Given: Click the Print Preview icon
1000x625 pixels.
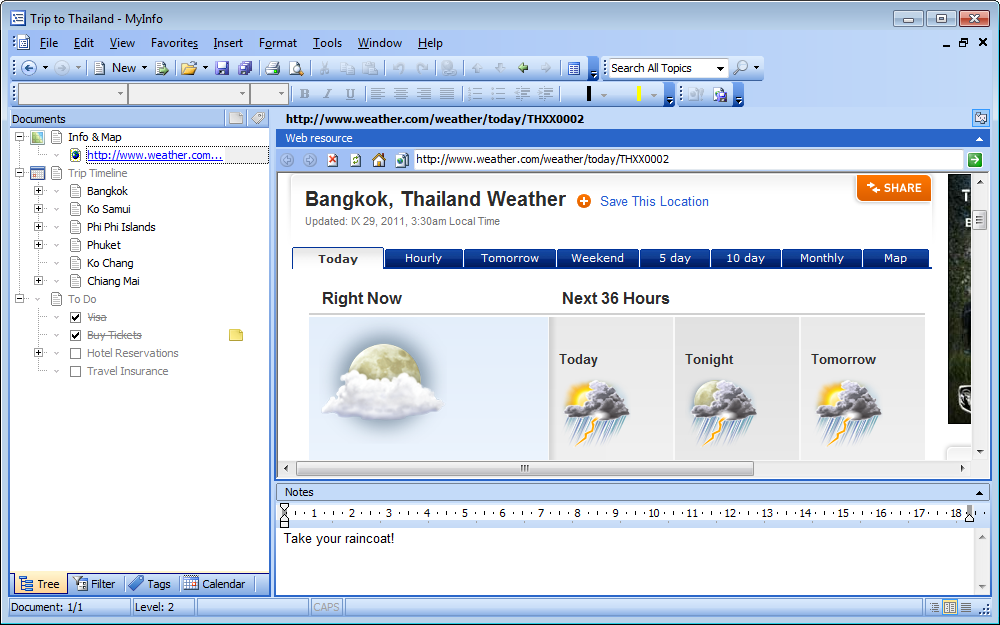Looking at the screenshot, I should (296, 68).
